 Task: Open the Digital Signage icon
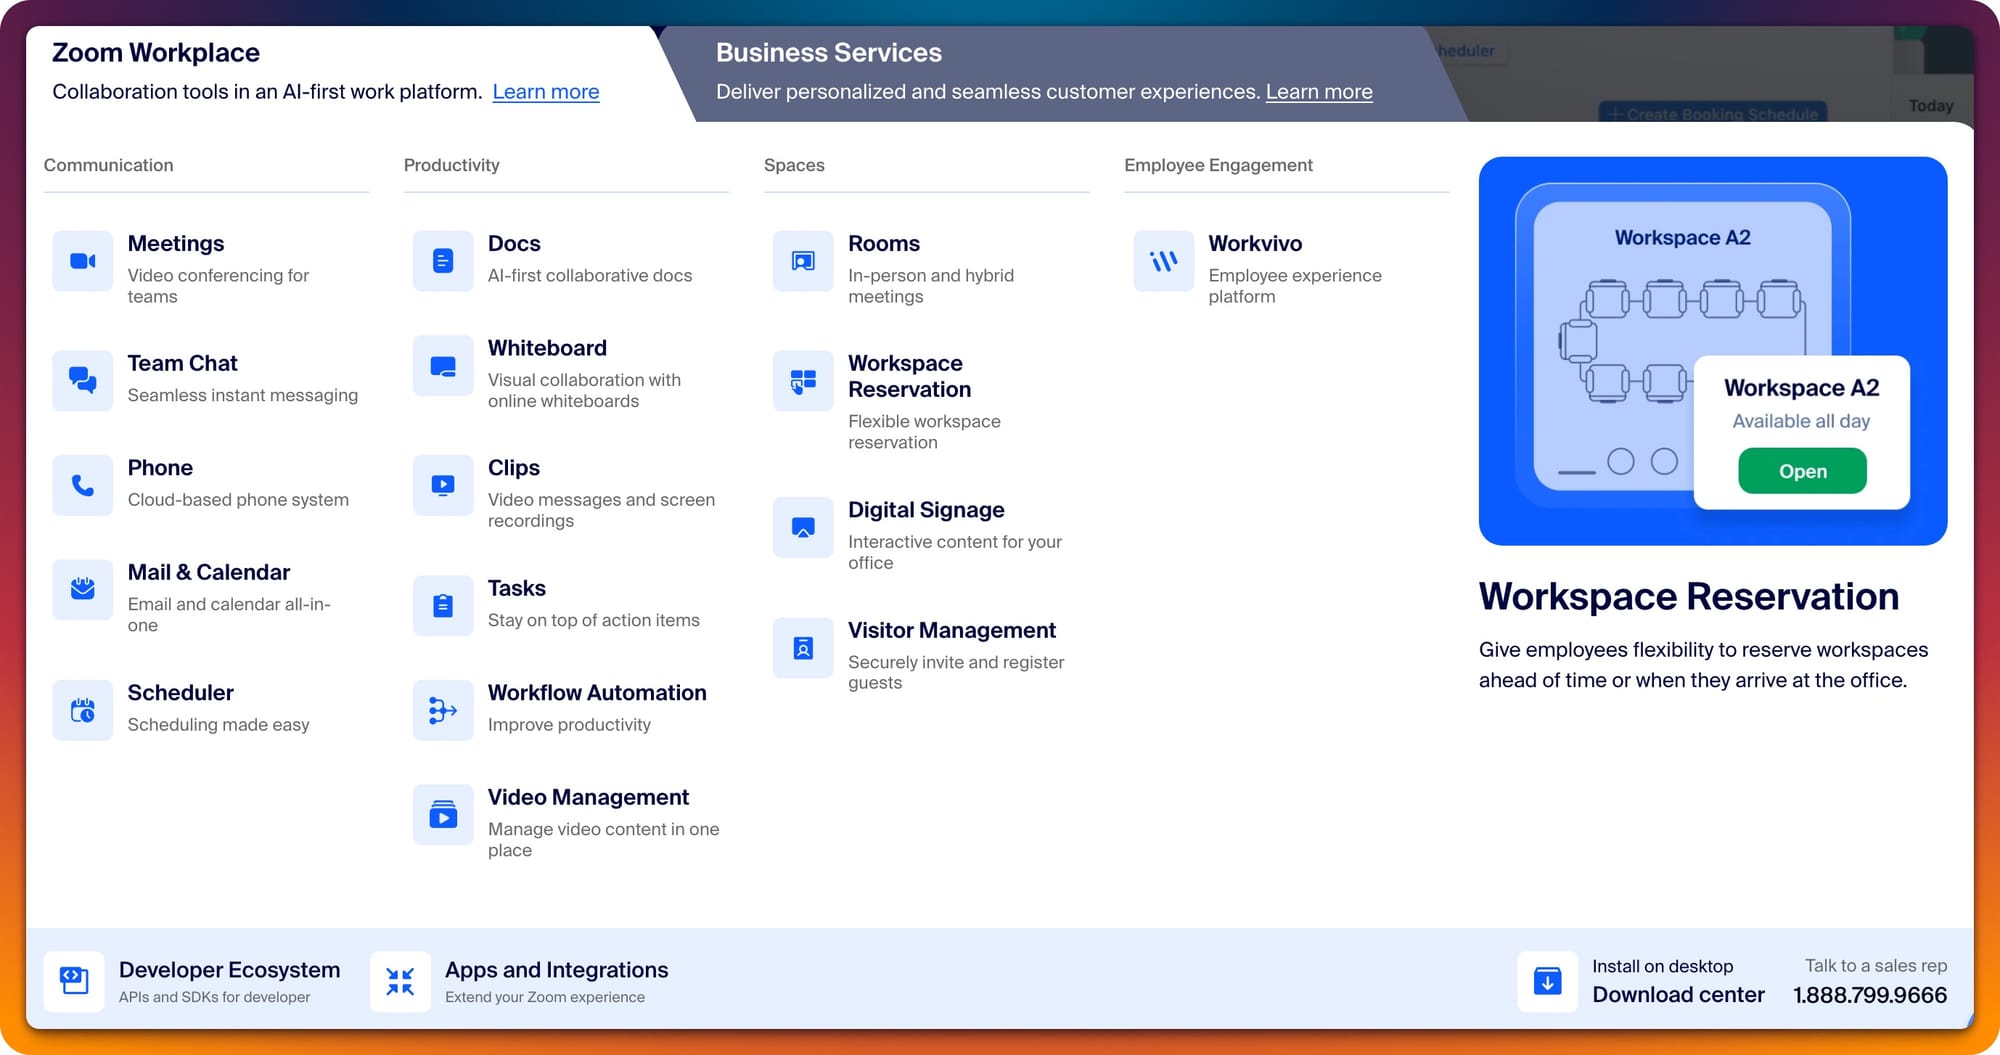tap(802, 527)
